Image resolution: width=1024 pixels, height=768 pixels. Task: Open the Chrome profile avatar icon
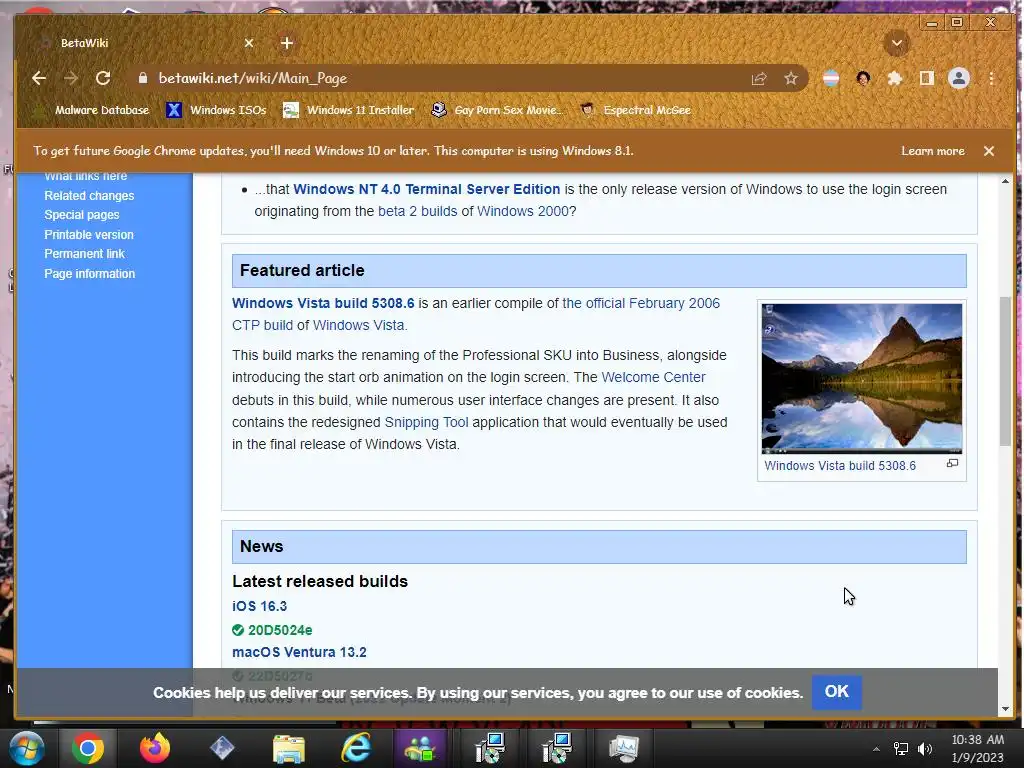coord(959,78)
